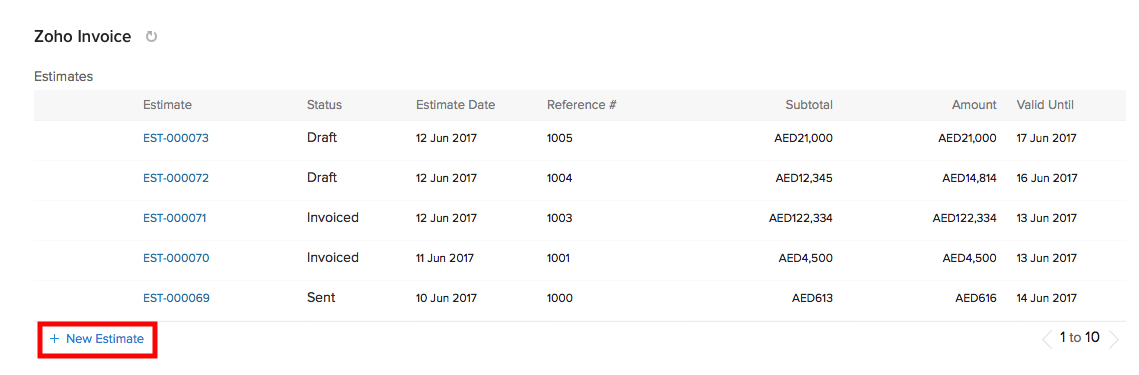Click the Estimate Date column header

[x=455, y=105]
